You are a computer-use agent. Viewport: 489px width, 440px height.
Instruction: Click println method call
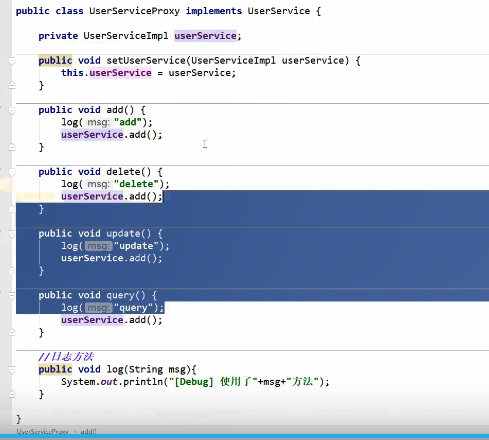pyautogui.click(x=143, y=382)
